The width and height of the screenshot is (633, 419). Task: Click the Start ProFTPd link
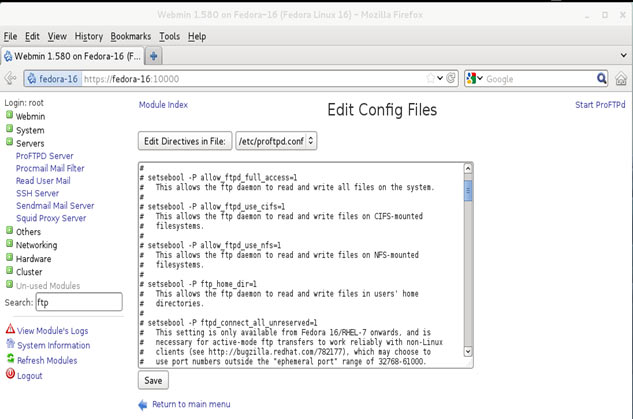coord(600,105)
